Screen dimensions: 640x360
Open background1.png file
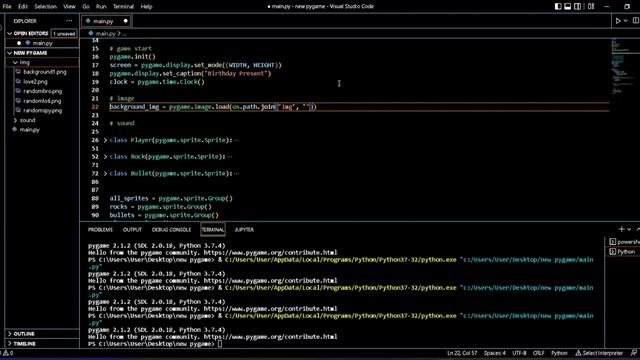pos(44,72)
